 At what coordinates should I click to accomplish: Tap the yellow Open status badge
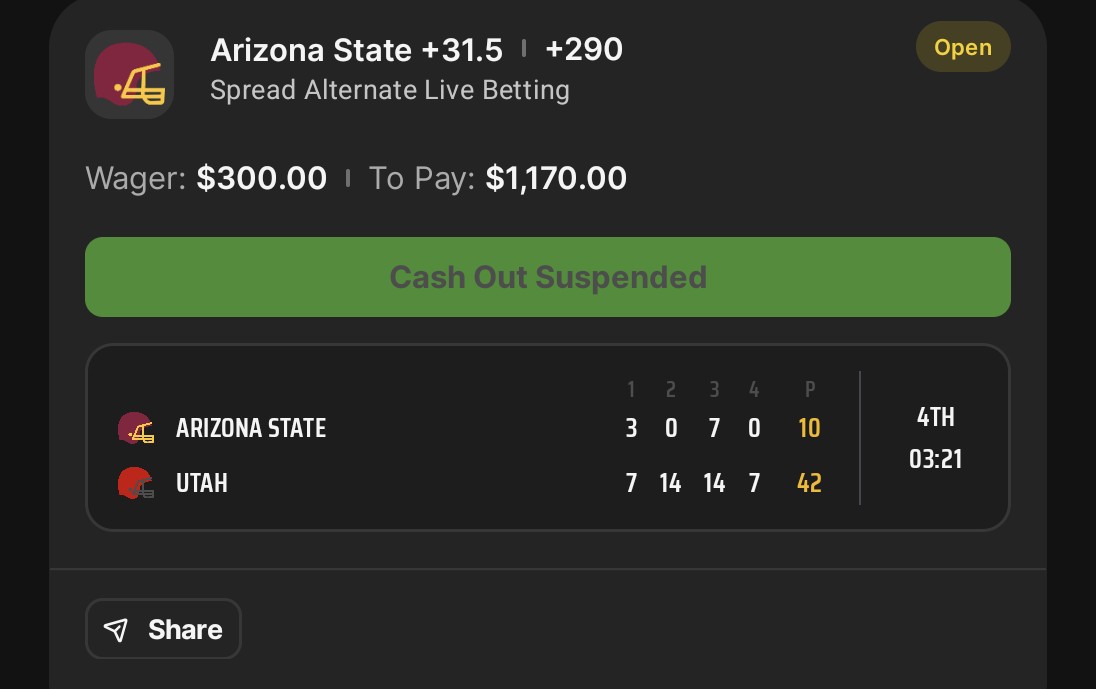pos(962,48)
